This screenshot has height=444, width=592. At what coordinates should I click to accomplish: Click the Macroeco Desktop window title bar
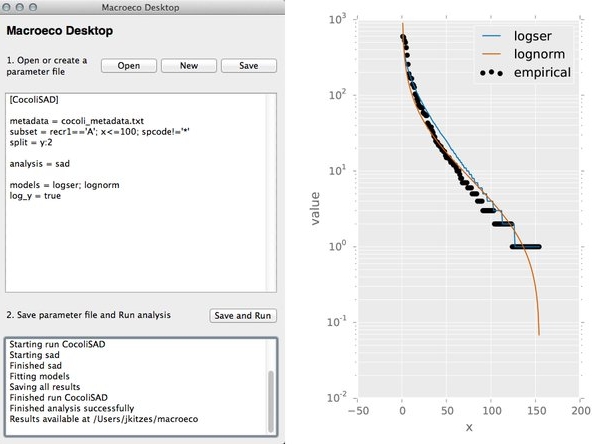click(x=142, y=7)
